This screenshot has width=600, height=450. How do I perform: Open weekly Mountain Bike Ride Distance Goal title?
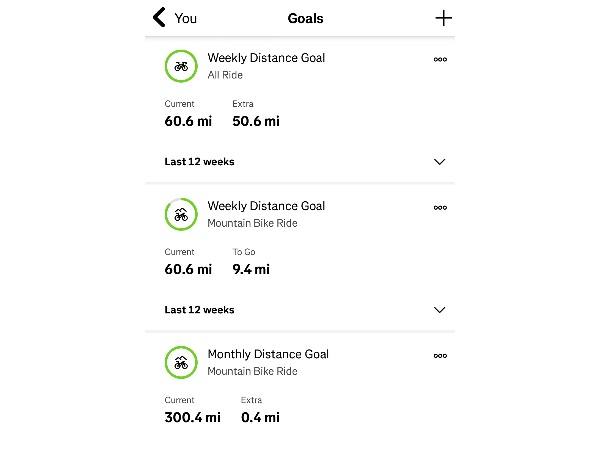266,206
